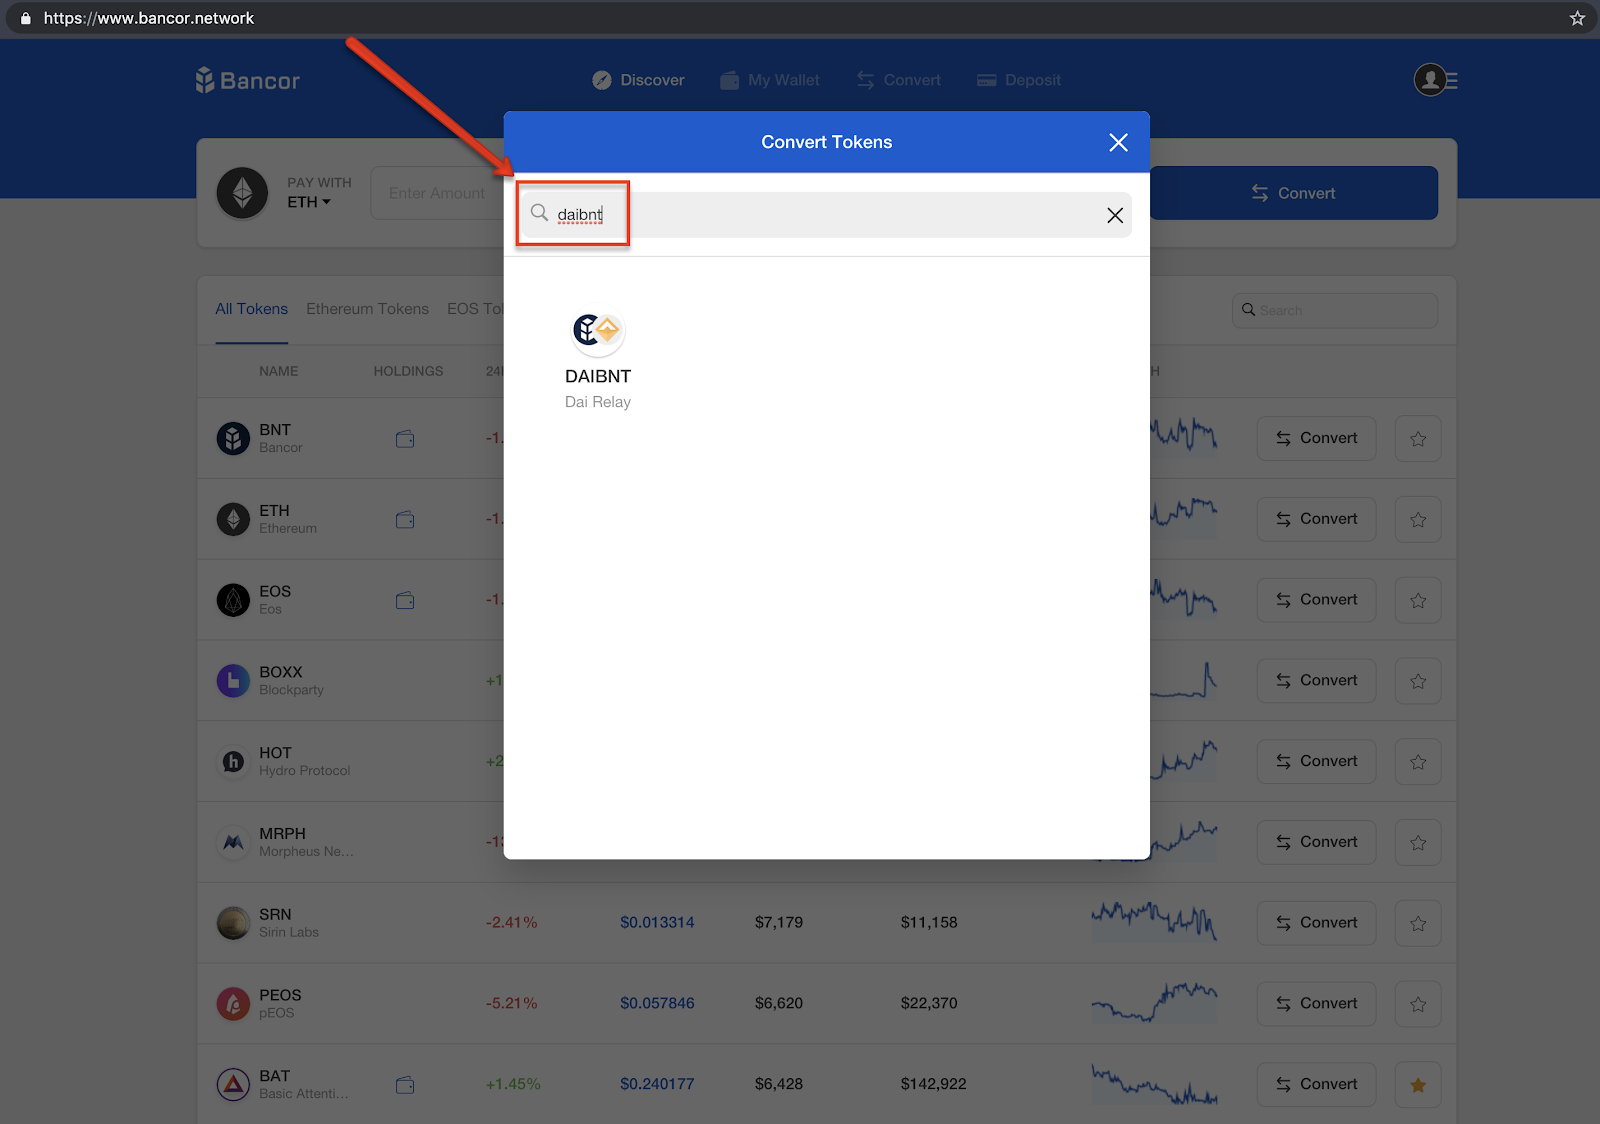Open Convert in top navigation
Screen dimensions: 1600x1124
899,80
